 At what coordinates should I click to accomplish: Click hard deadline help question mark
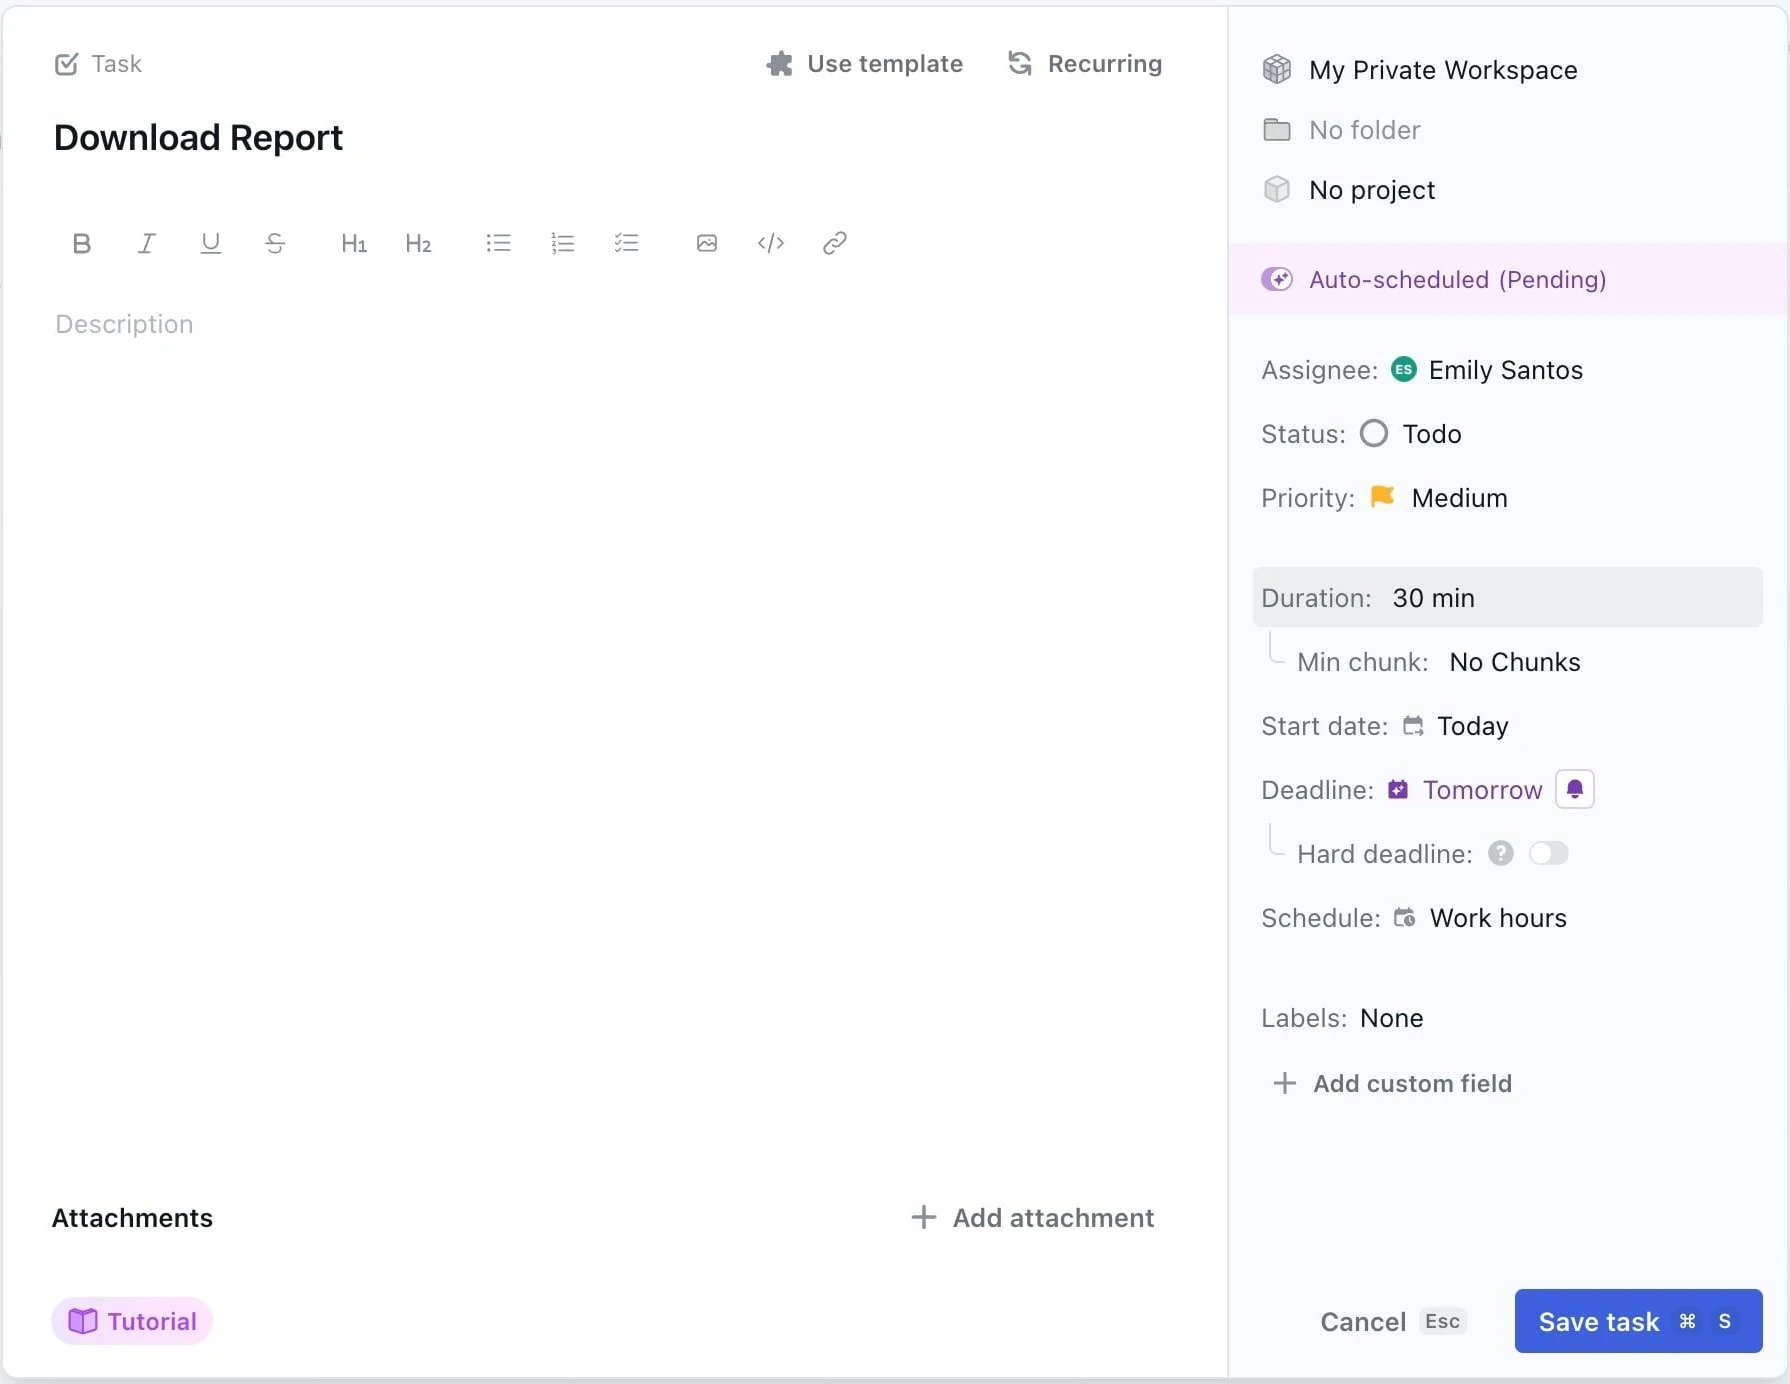tap(1501, 853)
